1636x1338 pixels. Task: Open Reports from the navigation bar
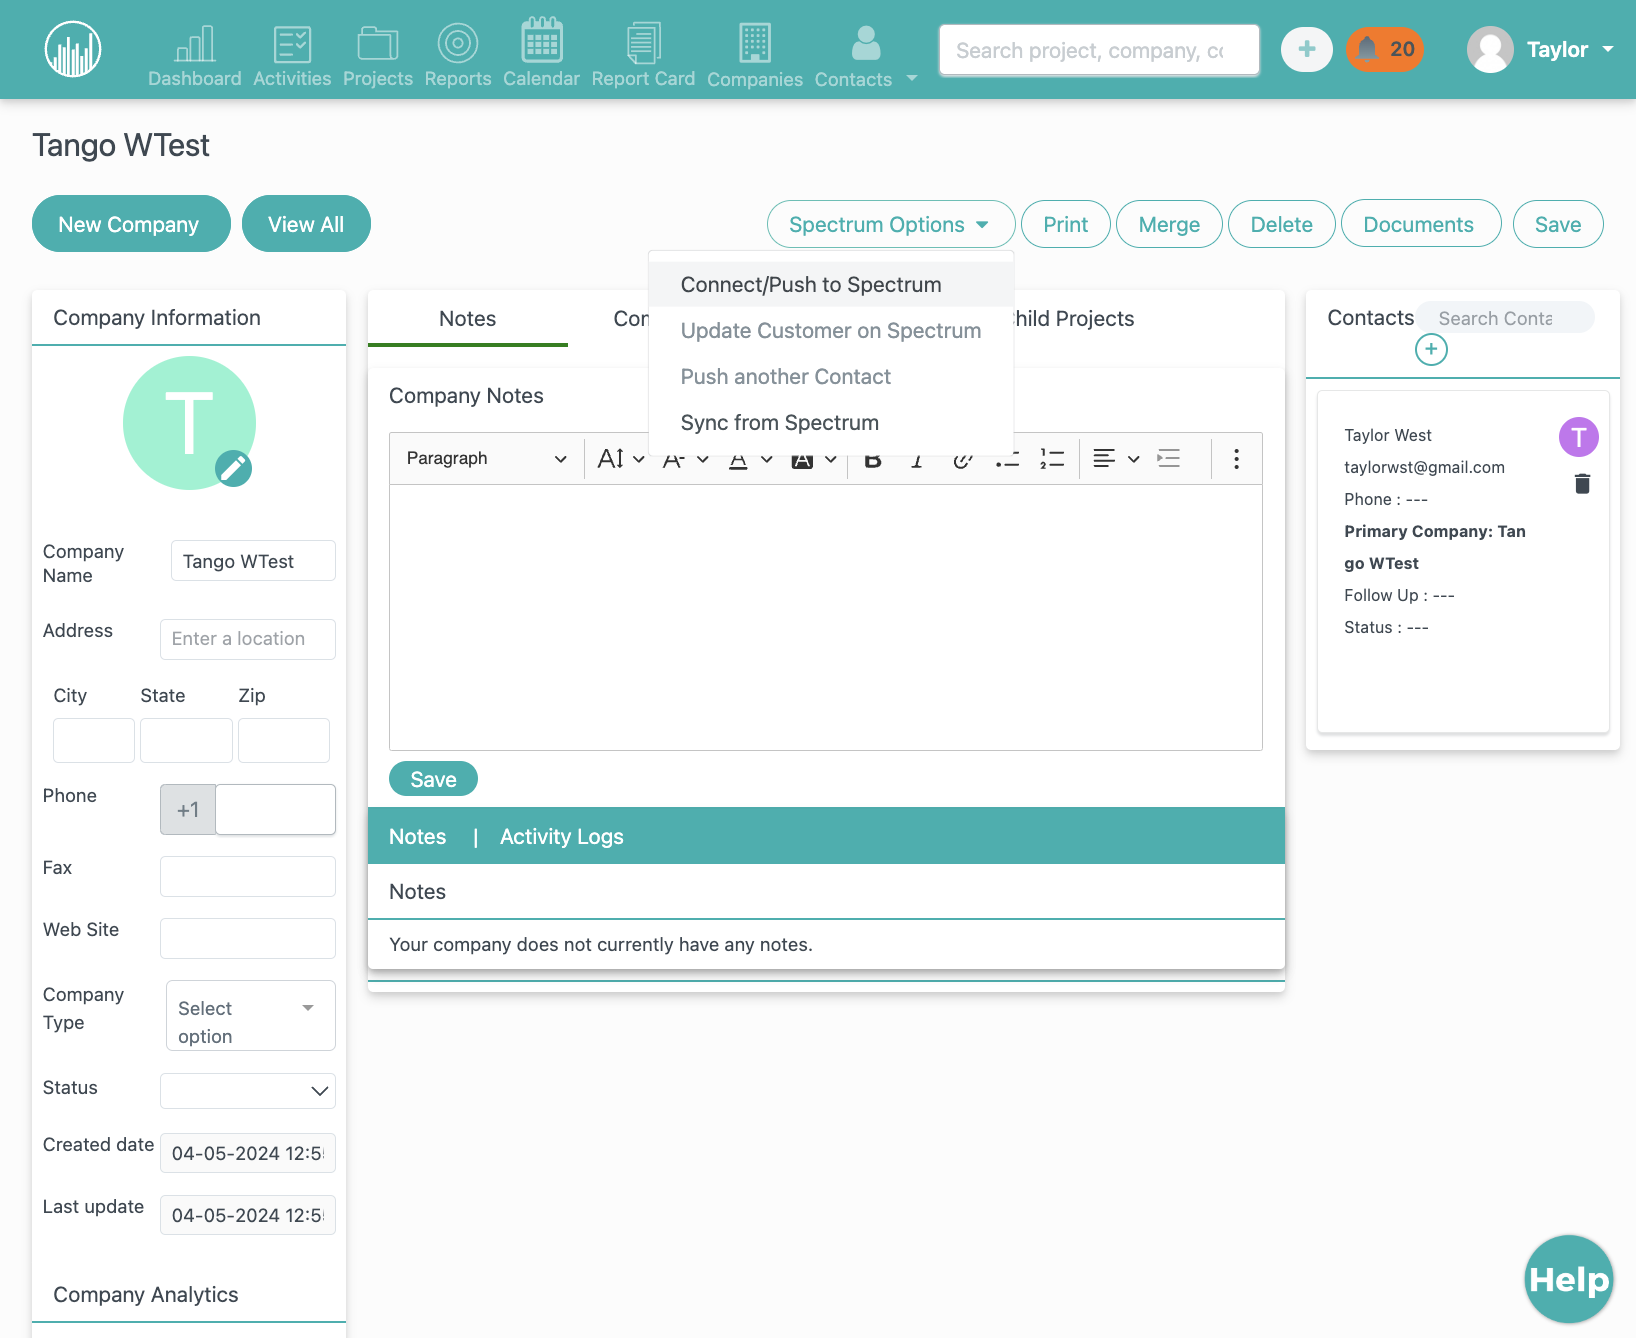458,56
